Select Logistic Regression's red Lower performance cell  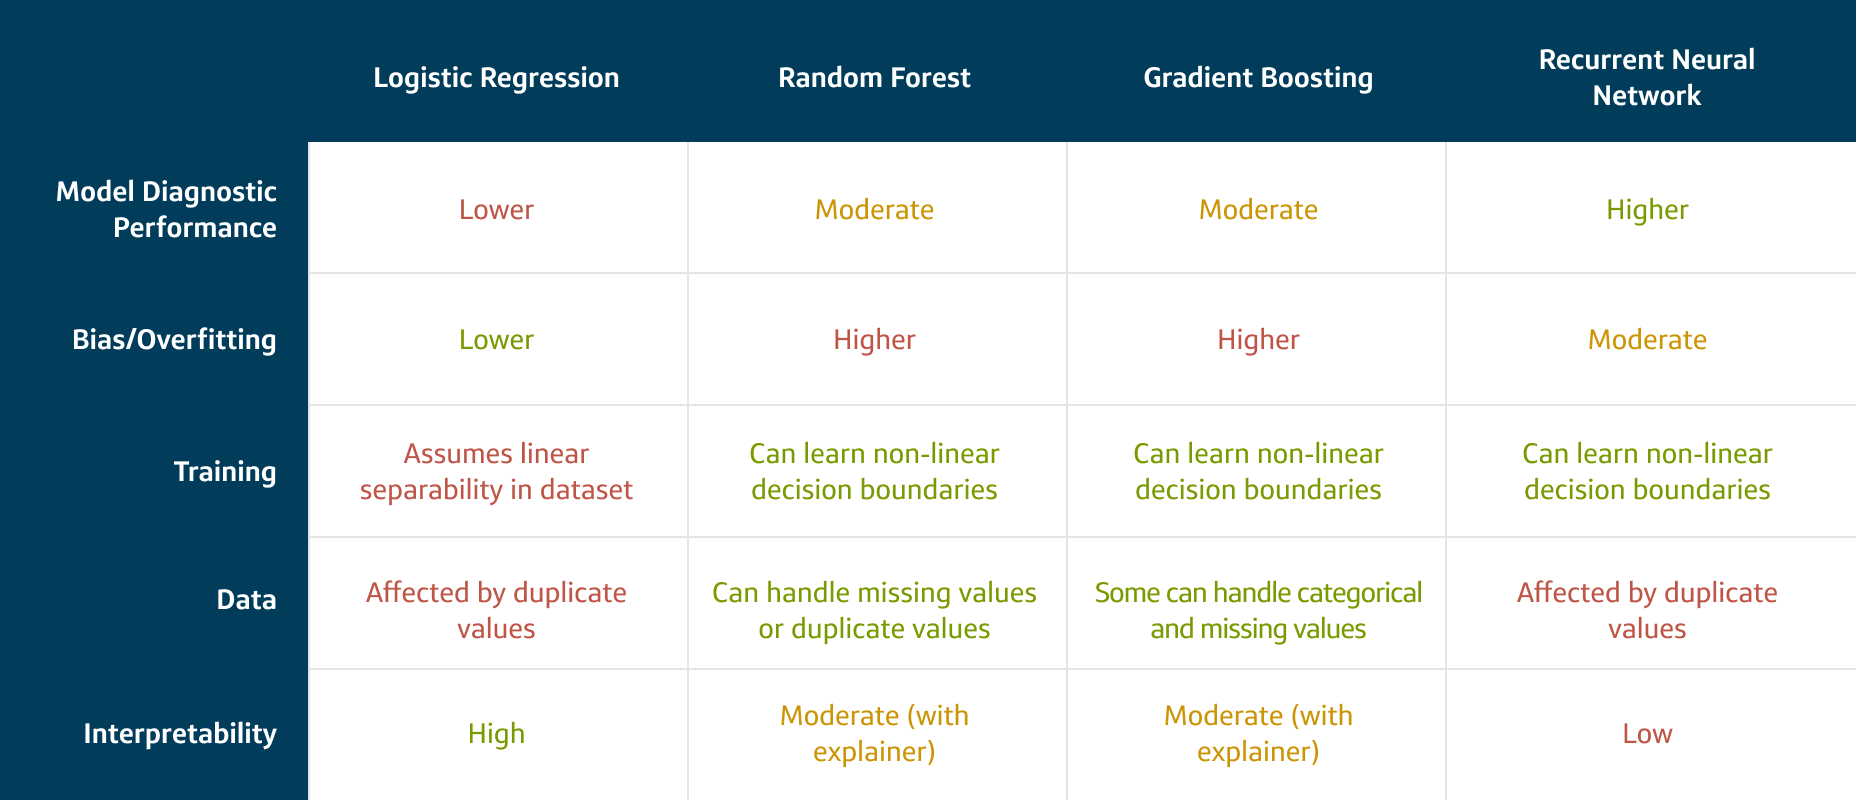pyautogui.click(x=496, y=210)
